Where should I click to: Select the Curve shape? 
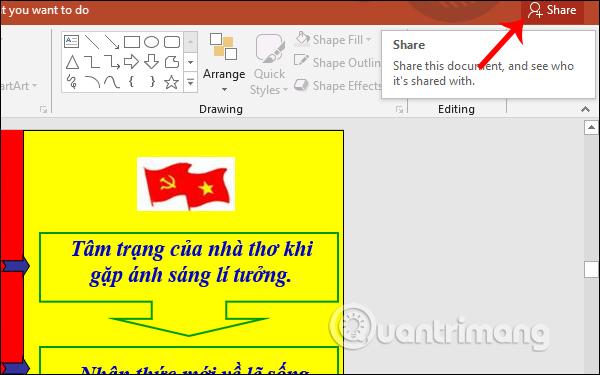coord(112,82)
